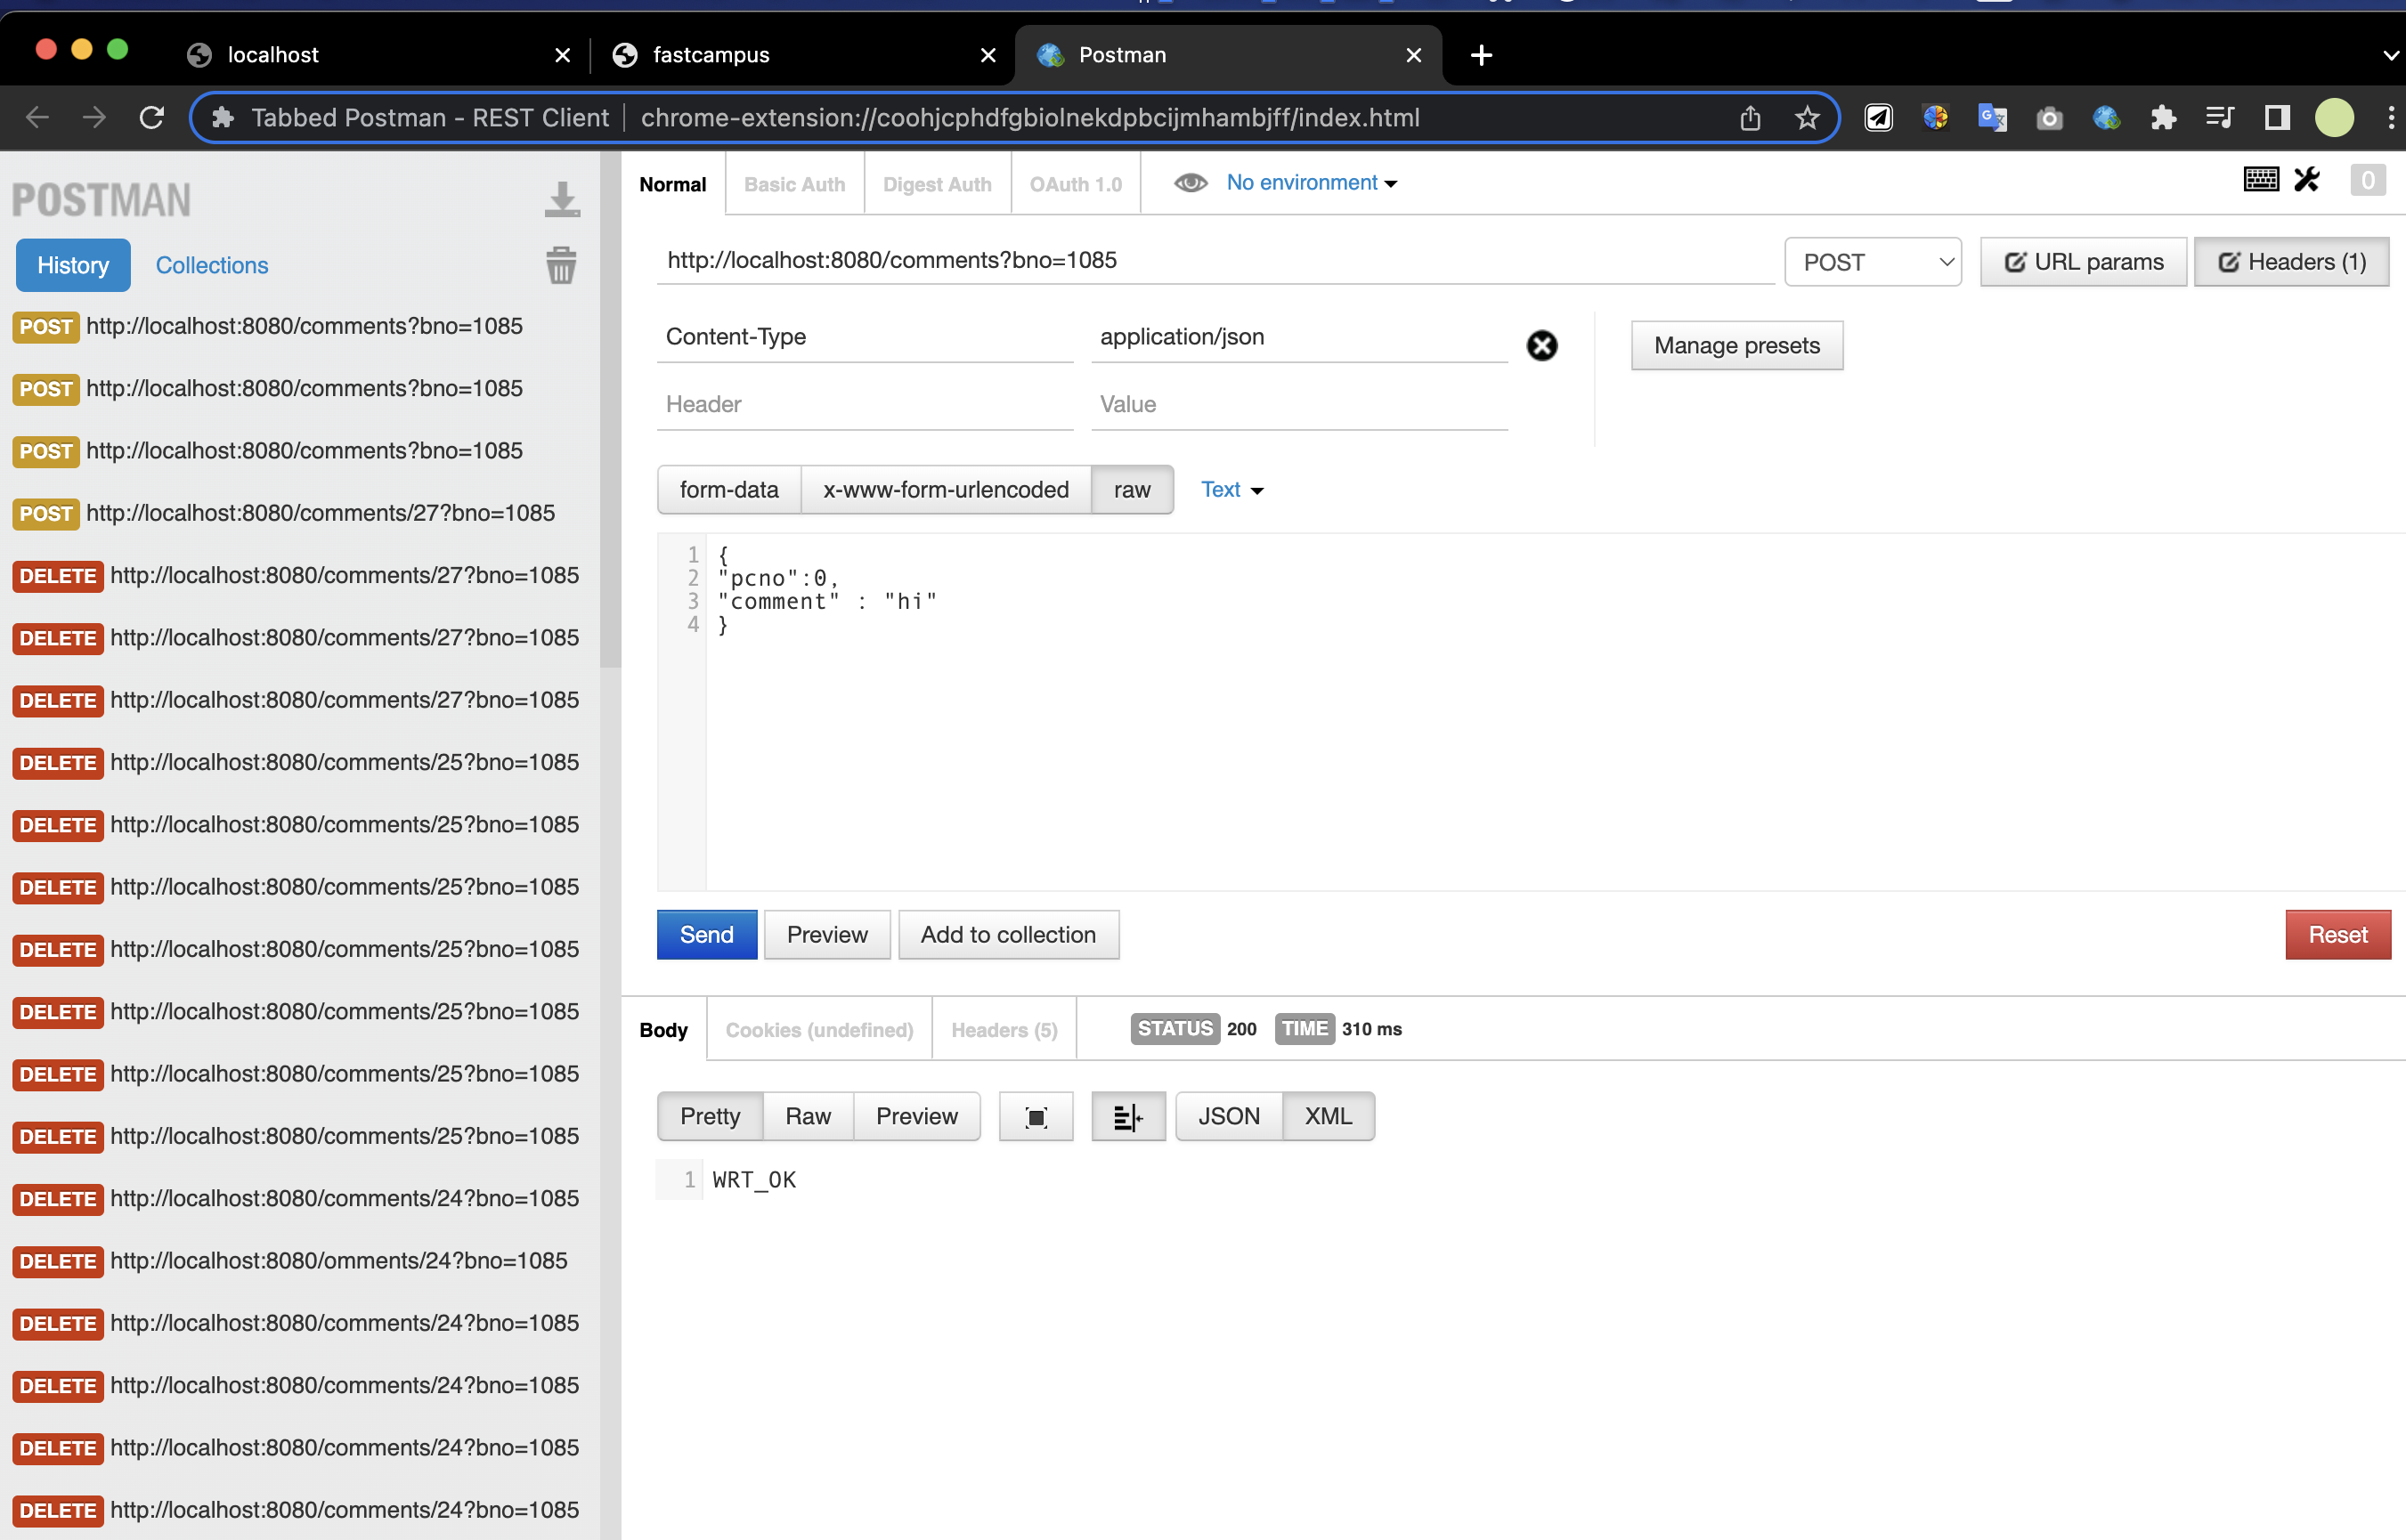This screenshot has height=1540, width=2406.
Task: Open settings wrench icon
Action: [2307, 180]
